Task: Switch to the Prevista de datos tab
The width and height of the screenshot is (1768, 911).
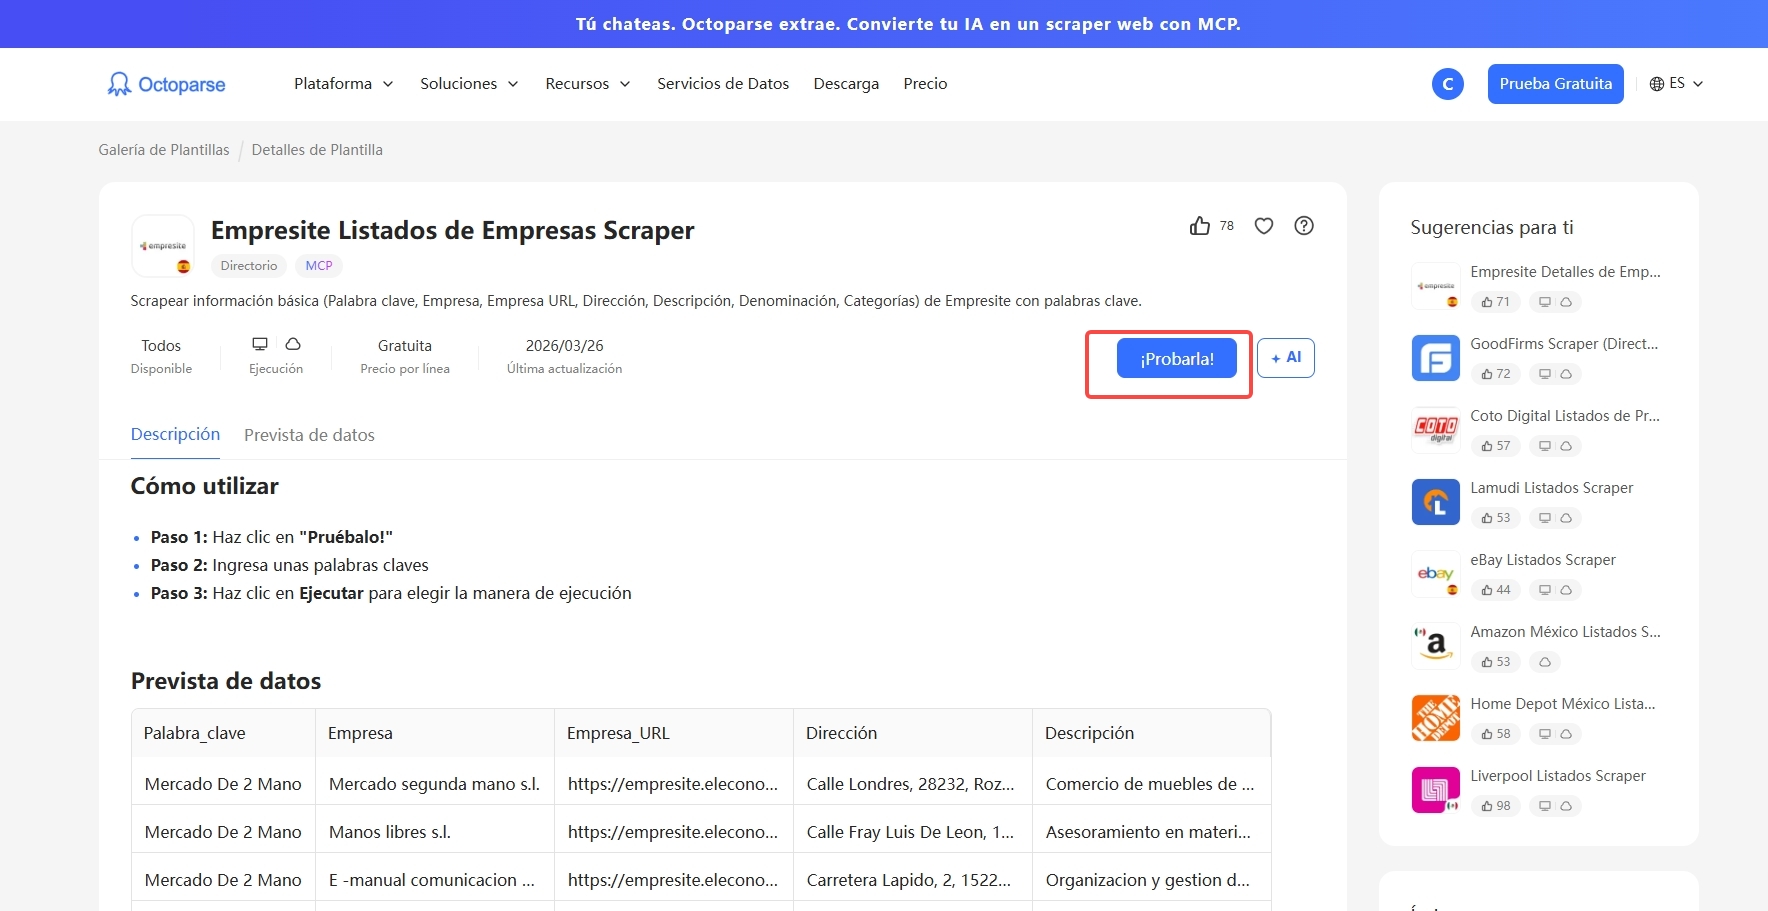Action: pyautogui.click(x=309, y=435)
